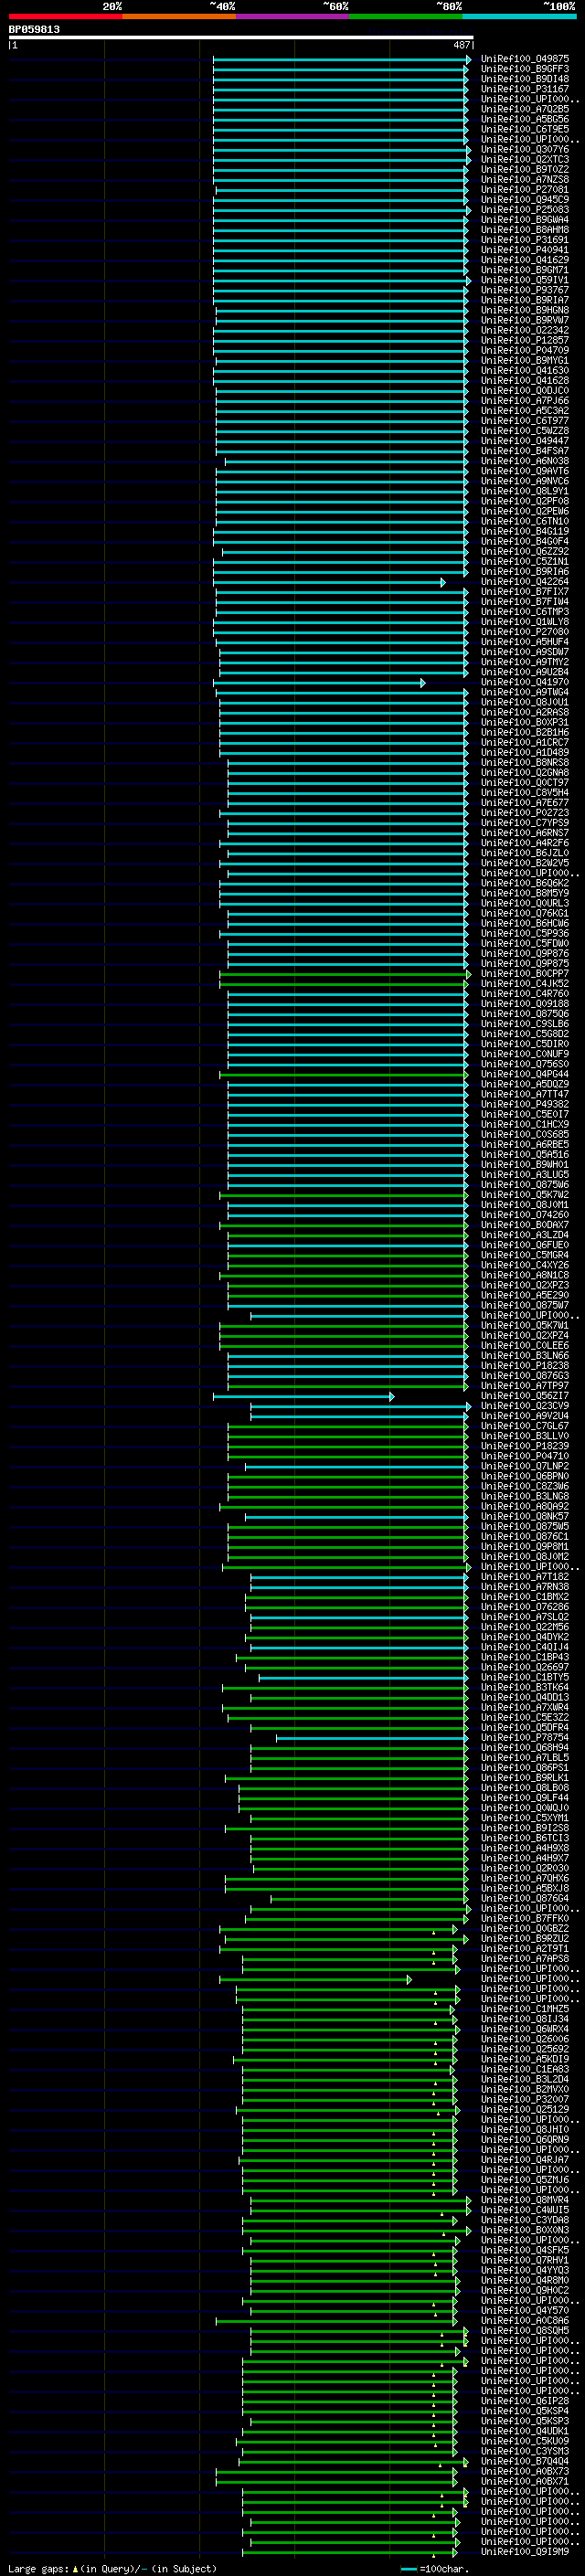
Task: Open hit UniRef100_B9GFF3
Action: pyautogui.click(x=525, y=69)
